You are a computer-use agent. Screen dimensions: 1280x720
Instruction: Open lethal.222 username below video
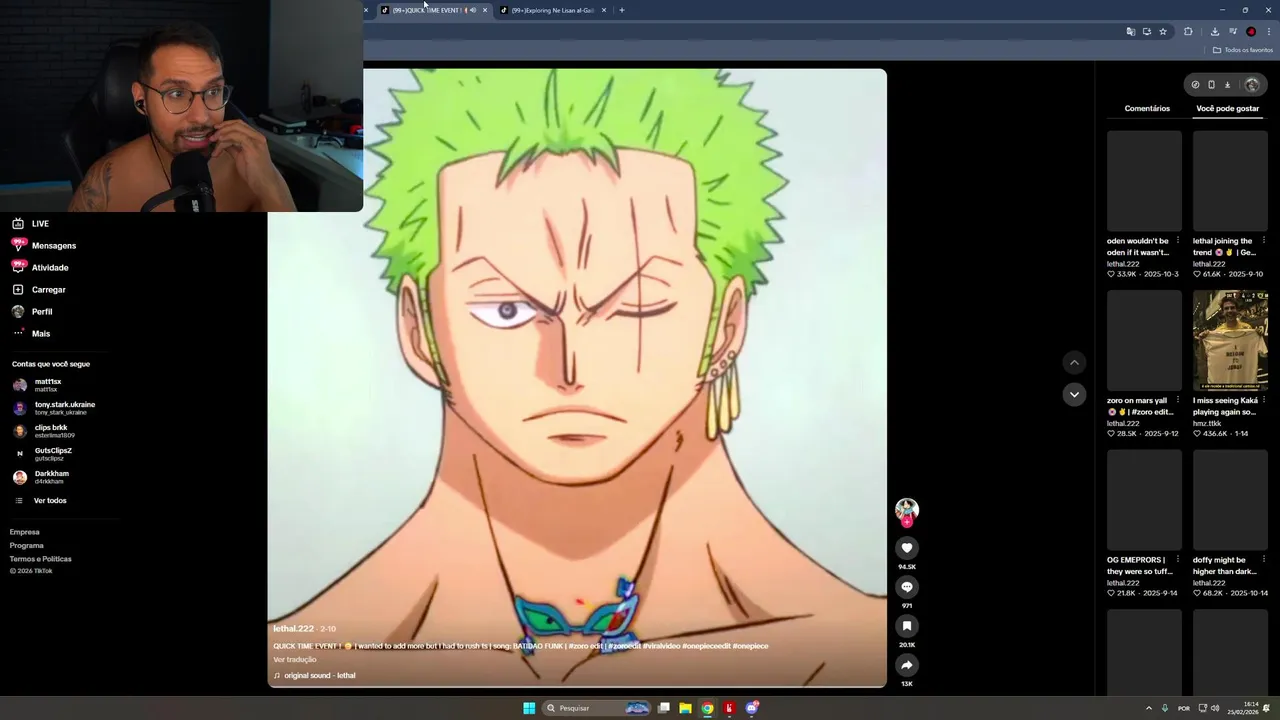[x=294, y=629]
